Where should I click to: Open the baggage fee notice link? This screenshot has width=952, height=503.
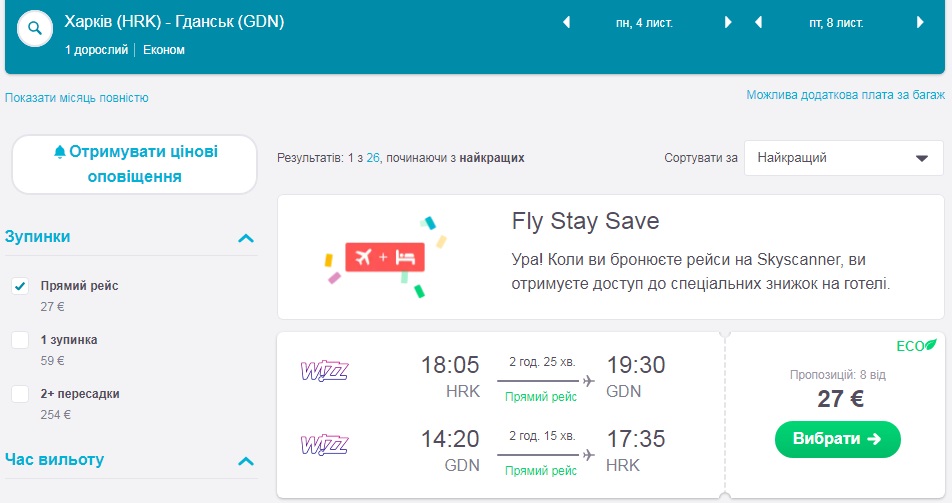[x=844, y=95]
